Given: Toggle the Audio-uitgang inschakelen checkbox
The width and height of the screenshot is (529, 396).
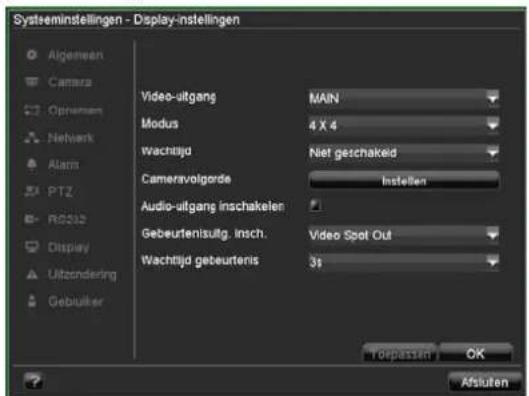Looking at the screenshot, I should (315, 205).
